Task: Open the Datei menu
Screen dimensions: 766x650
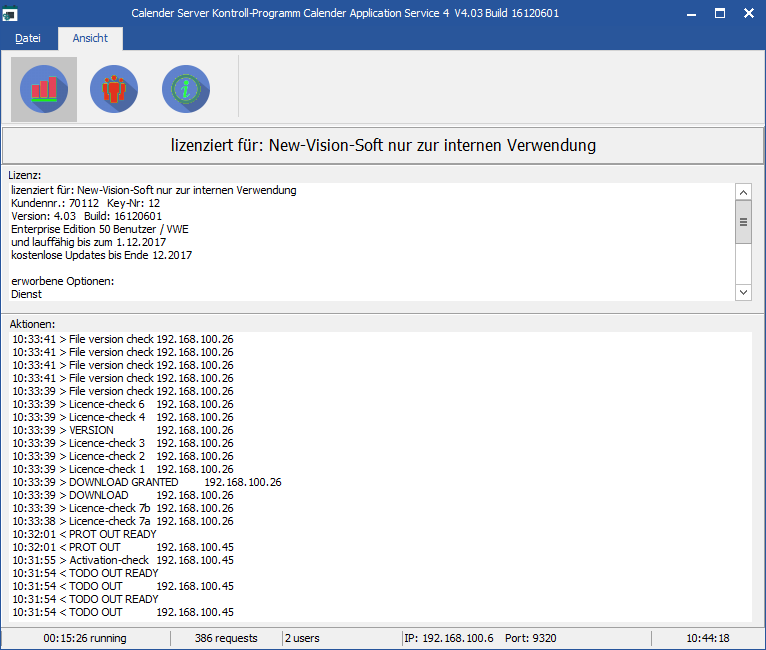Action: point(28,38)
